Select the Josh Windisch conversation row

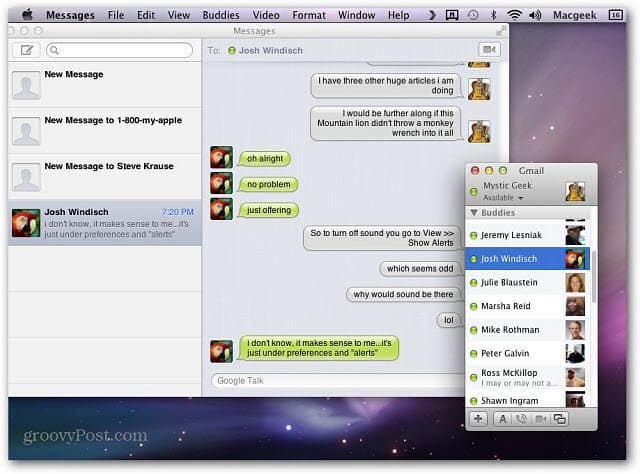[x=104, y=223]
